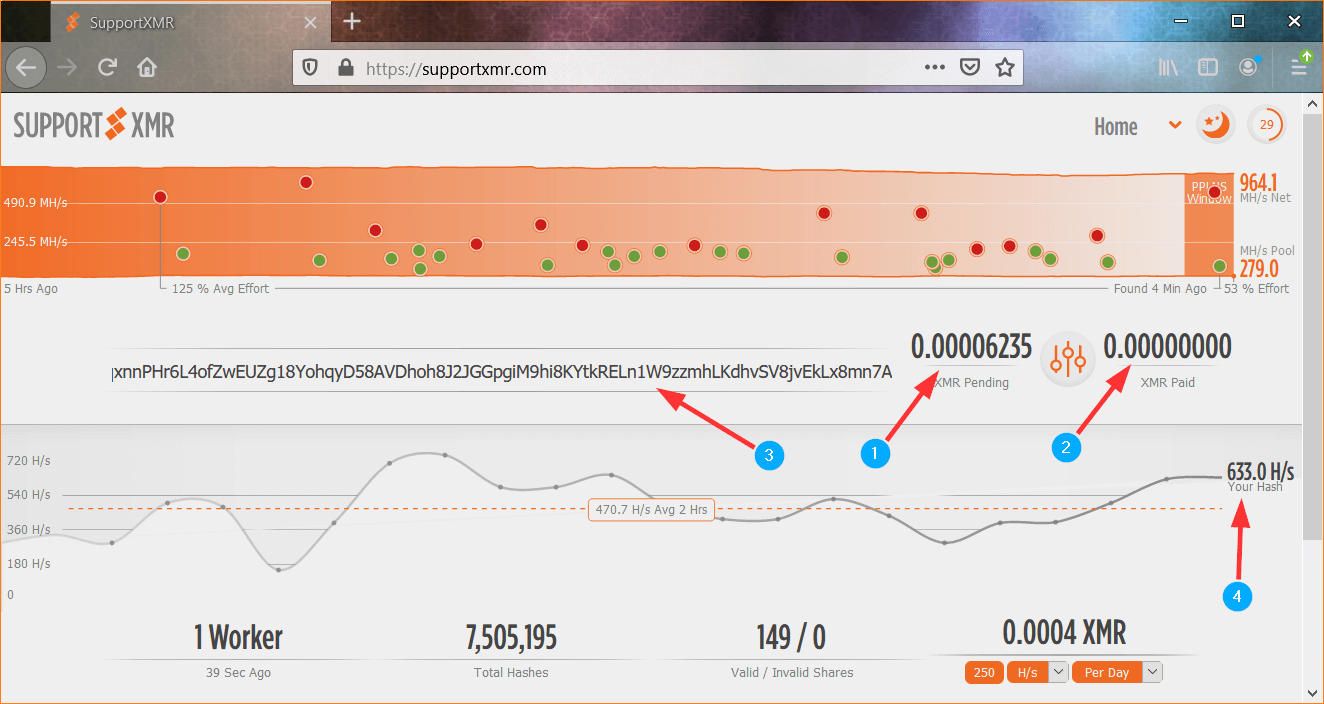Viewport: 1324px width, 704px height.
Task: Click the SupportXMR logo
Action: click(x=94, y=125)
